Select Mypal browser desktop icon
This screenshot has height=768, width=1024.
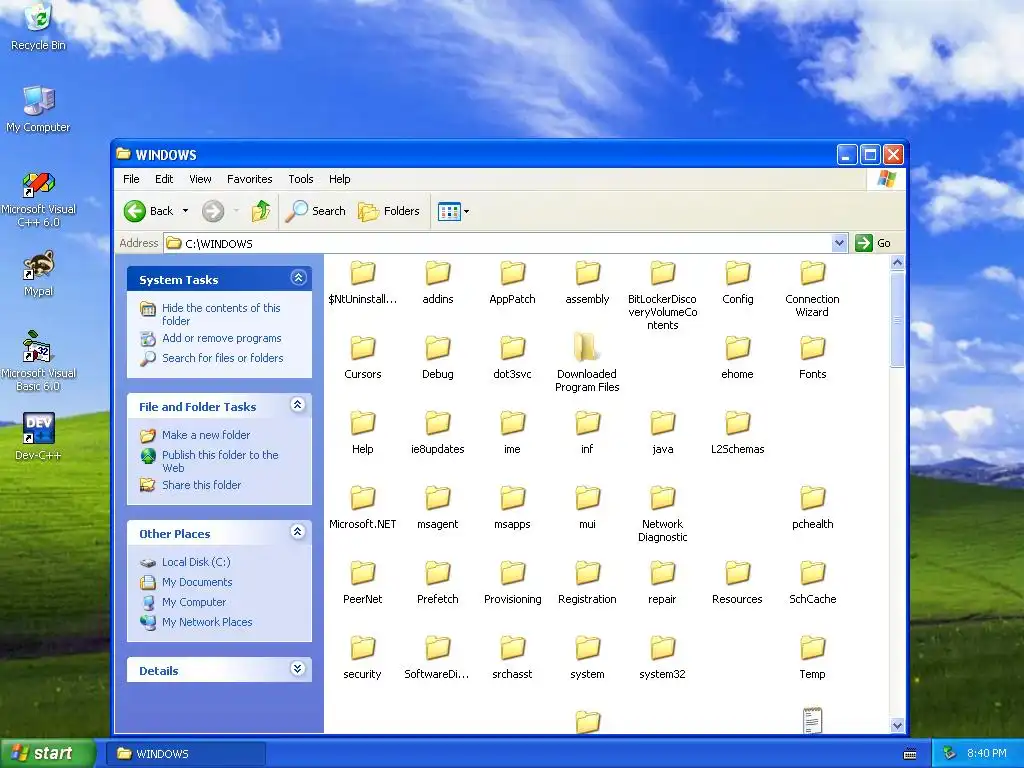coord(39,273)
